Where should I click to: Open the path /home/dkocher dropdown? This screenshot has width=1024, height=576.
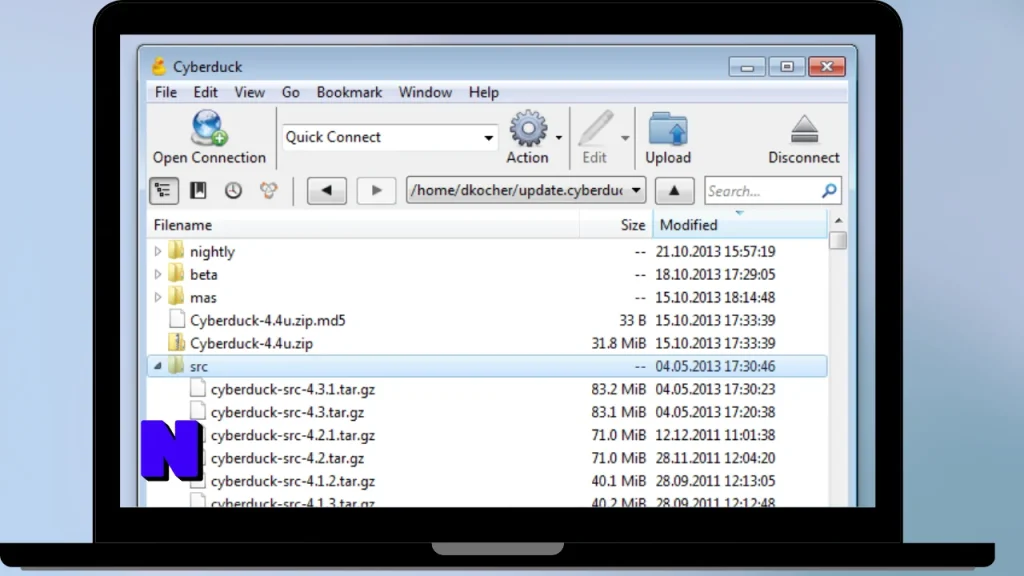point(635,191)
